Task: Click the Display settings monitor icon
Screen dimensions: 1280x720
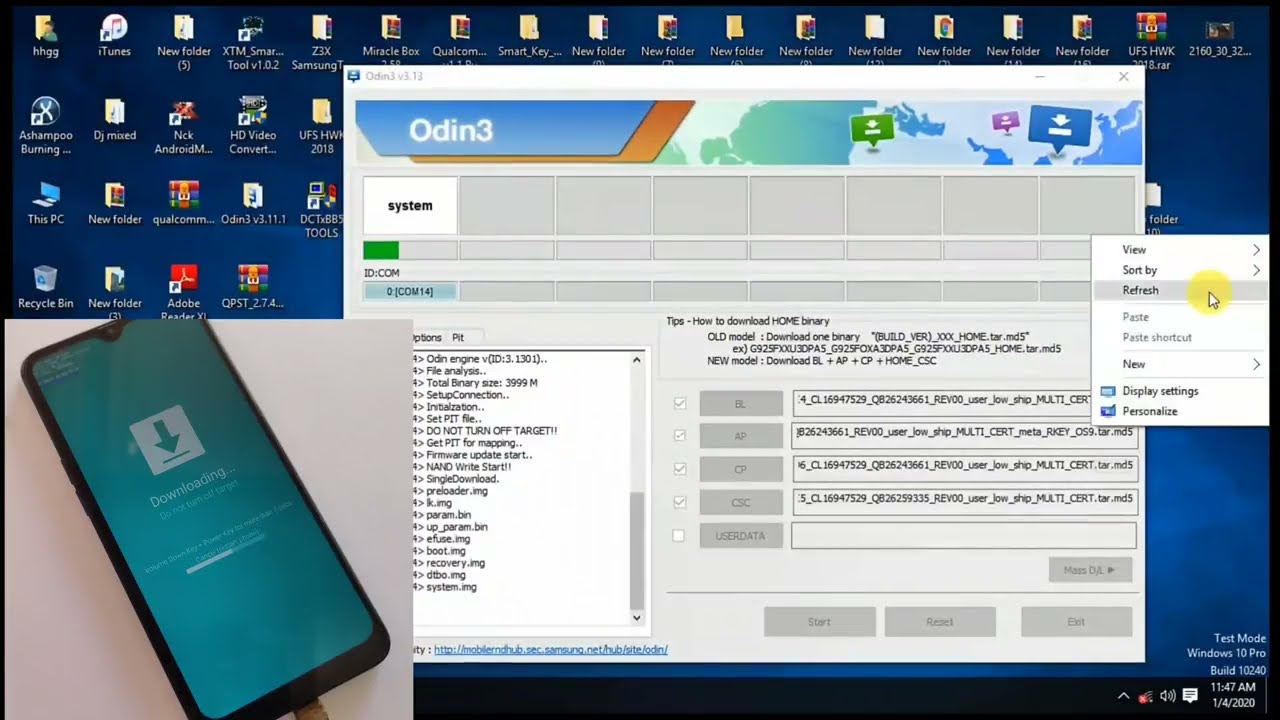Action: (x=1107, y=391)
